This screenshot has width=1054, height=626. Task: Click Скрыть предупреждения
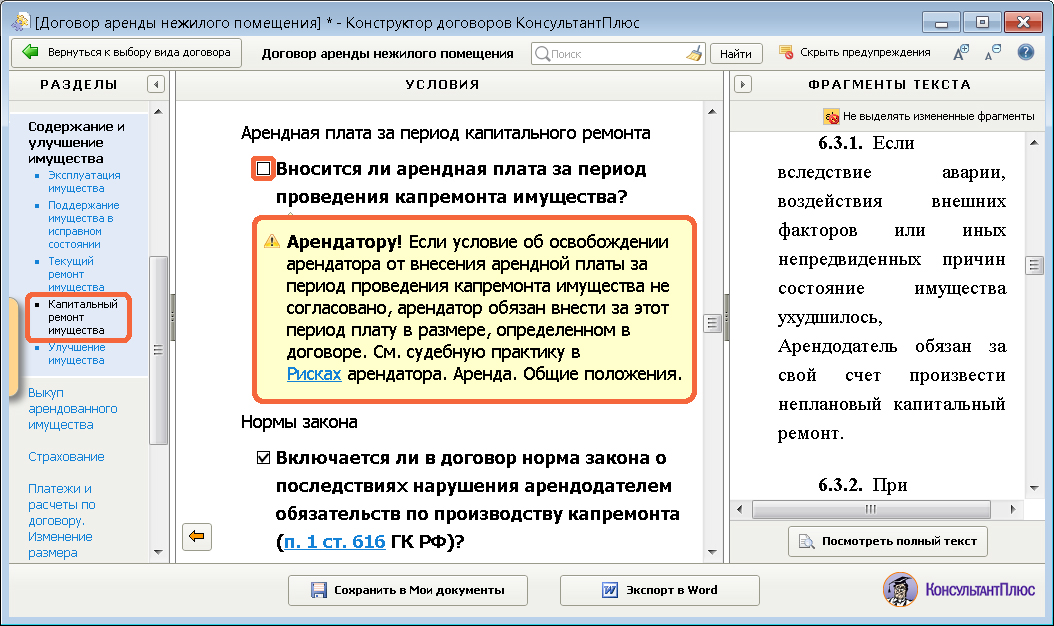865,52
